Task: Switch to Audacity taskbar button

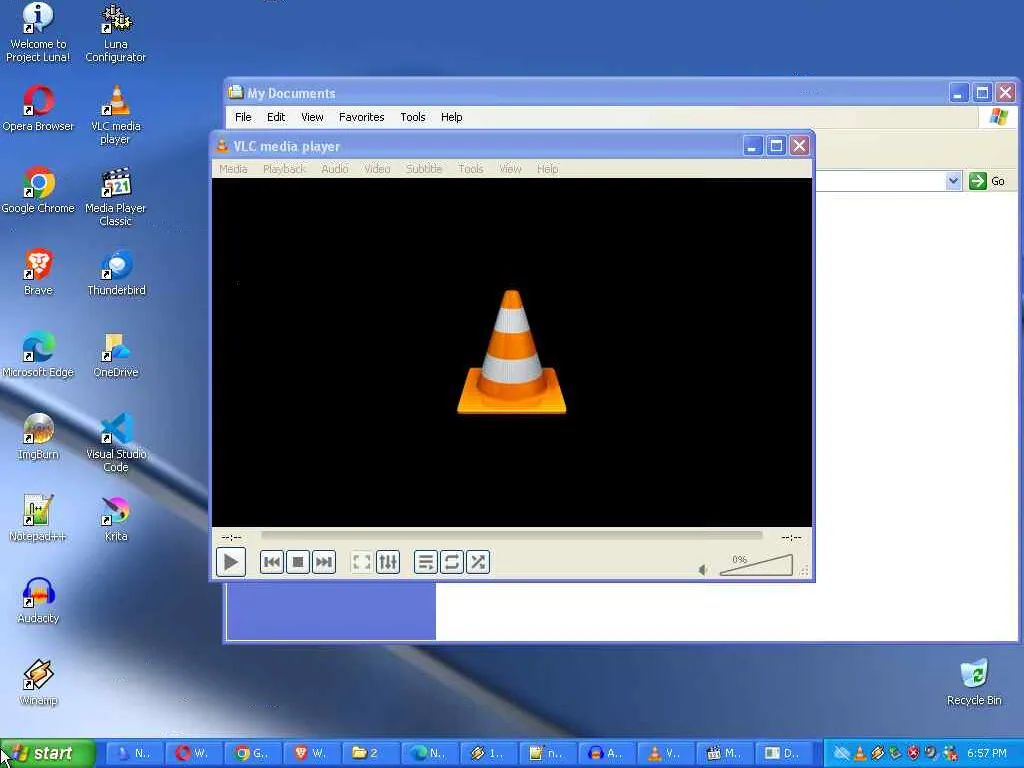Action: (605, 753)
